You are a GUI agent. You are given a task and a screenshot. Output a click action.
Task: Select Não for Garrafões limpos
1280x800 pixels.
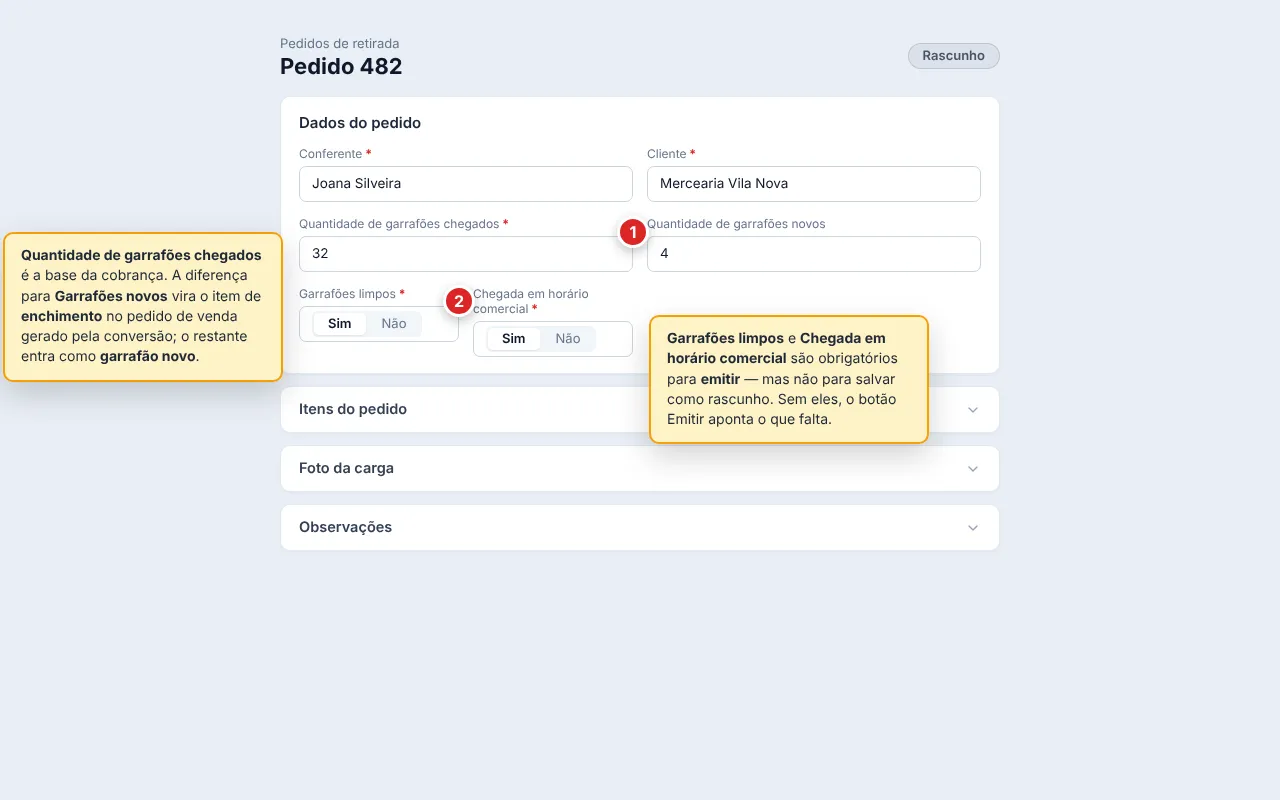pyautogui.click(x=394, y=324)
